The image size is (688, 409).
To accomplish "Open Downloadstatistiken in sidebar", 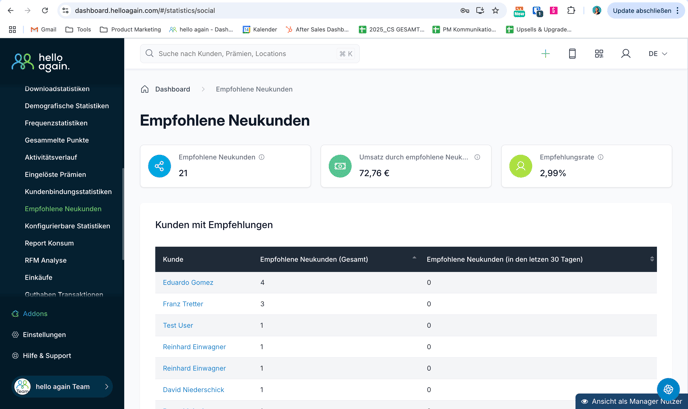I will [x=57, y=89].
